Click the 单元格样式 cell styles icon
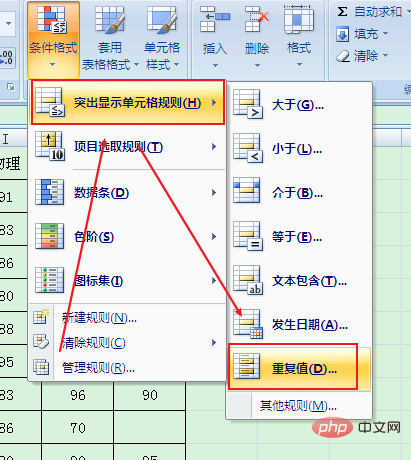 162,20
